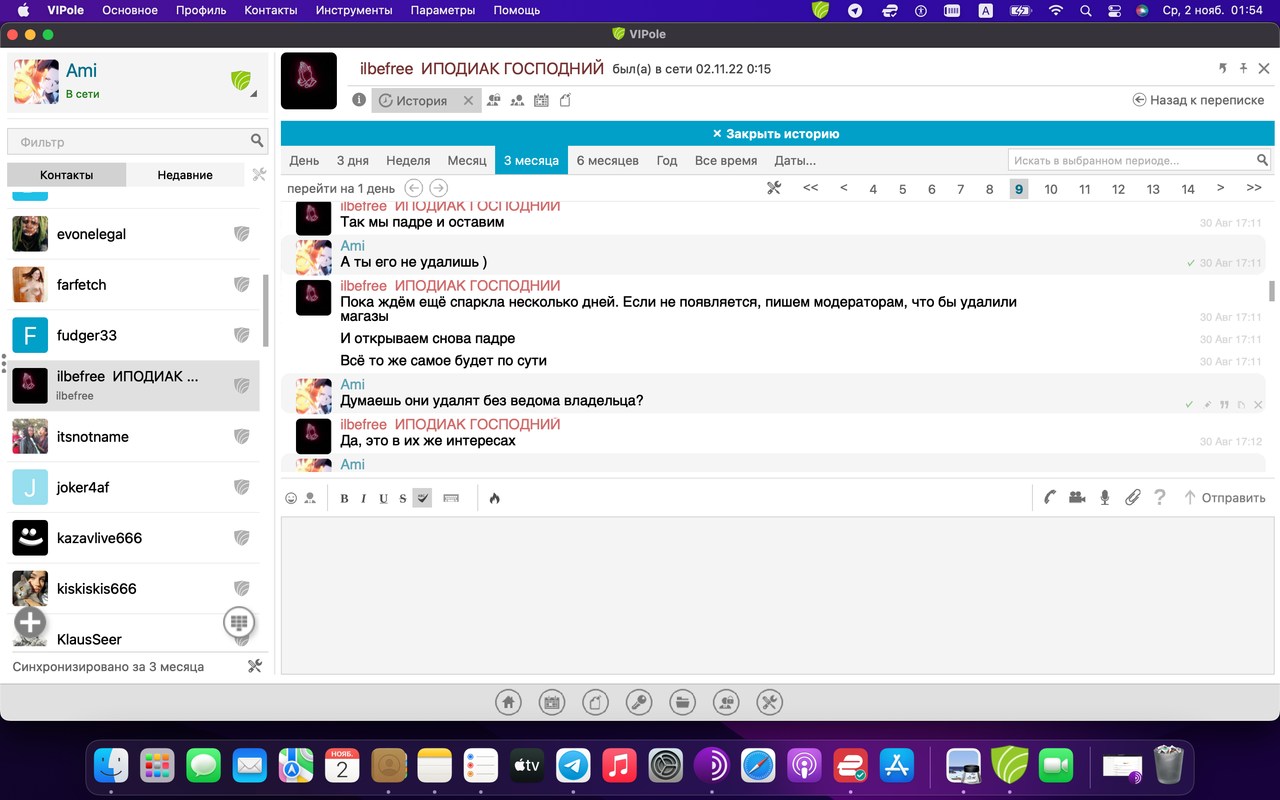Select the Неделя period tab

point(408,160)
